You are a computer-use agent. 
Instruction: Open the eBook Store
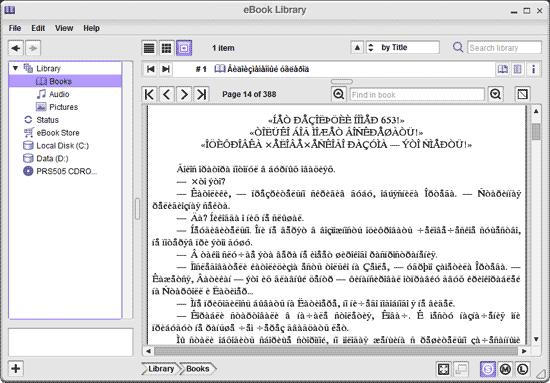(51, 133)
